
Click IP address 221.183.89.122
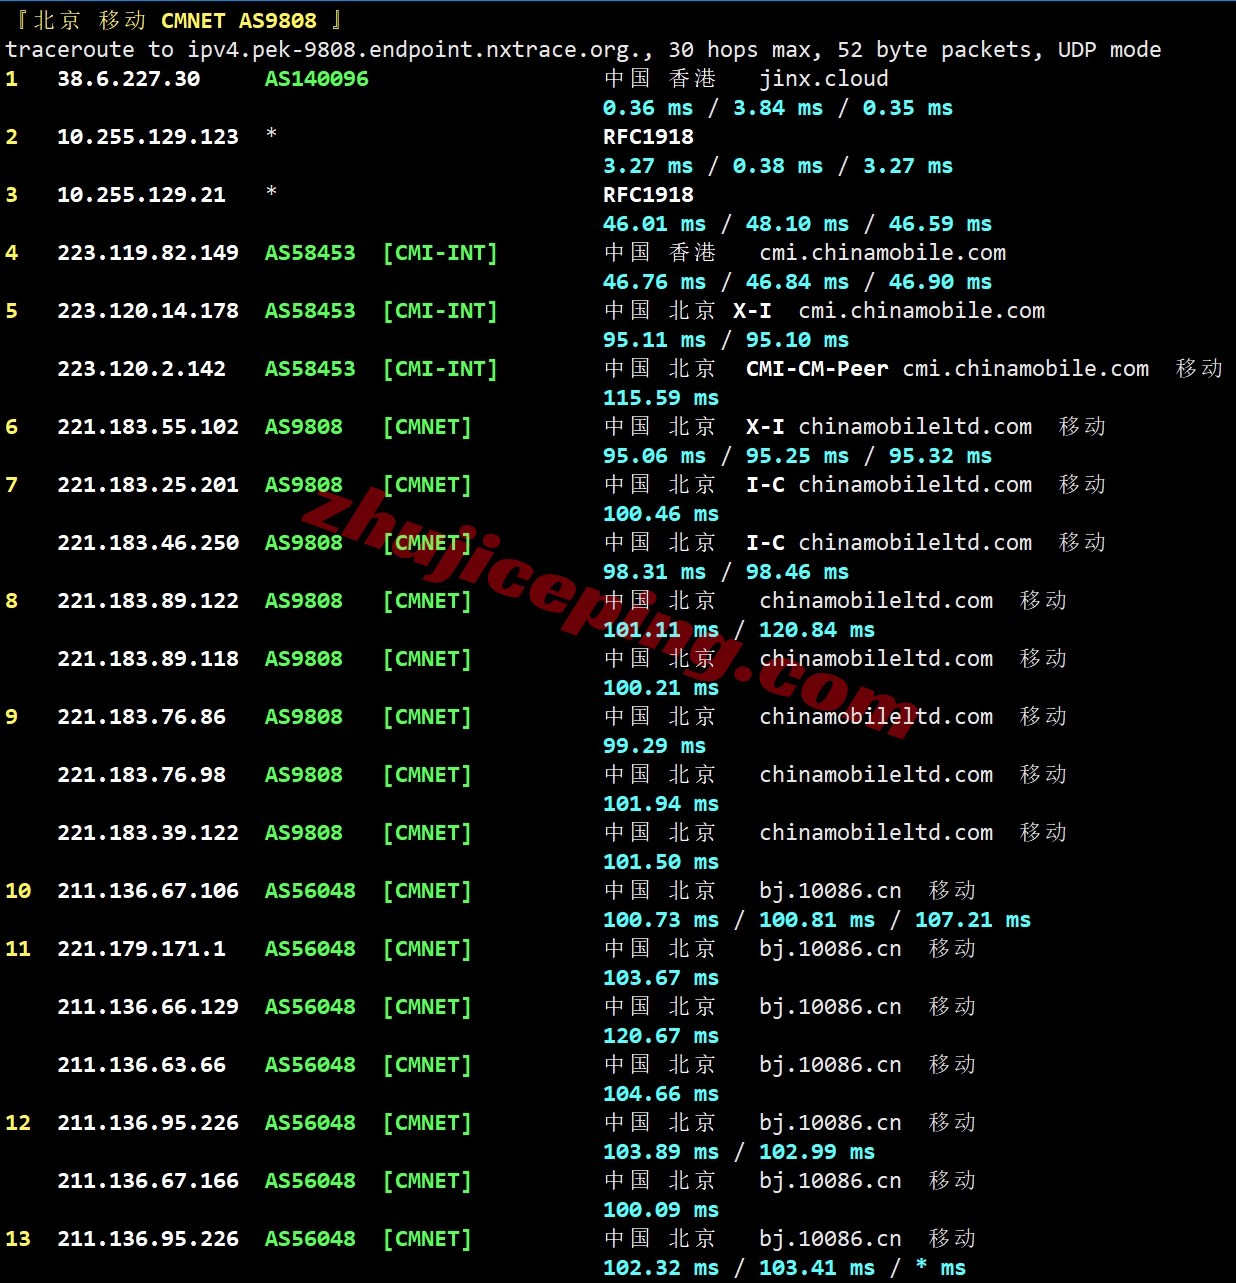(x=148, y=601)
